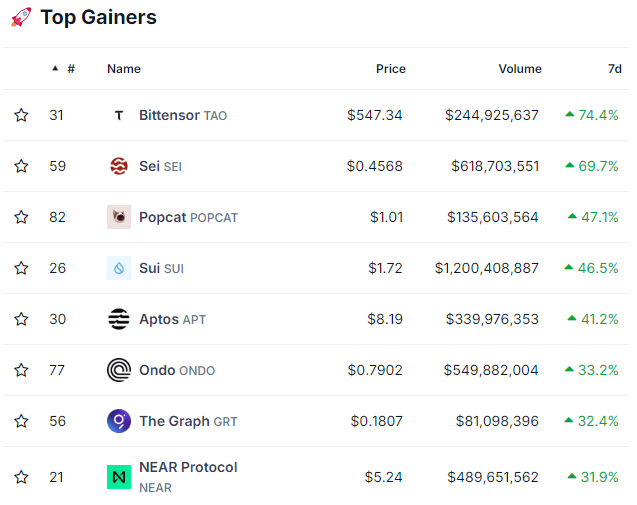The image size is (637, 505).
Task: Sort table by Volume column header
Action: 520,69
